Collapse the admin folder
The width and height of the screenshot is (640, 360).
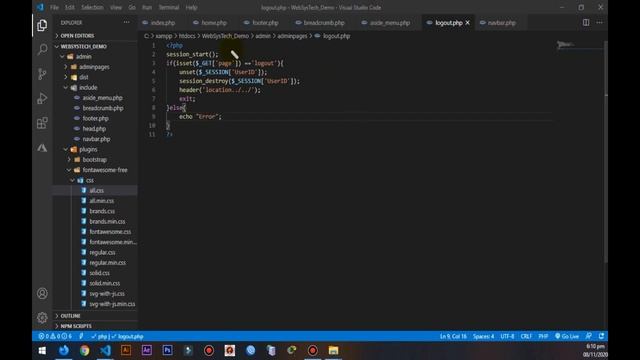tap(83, 57)
